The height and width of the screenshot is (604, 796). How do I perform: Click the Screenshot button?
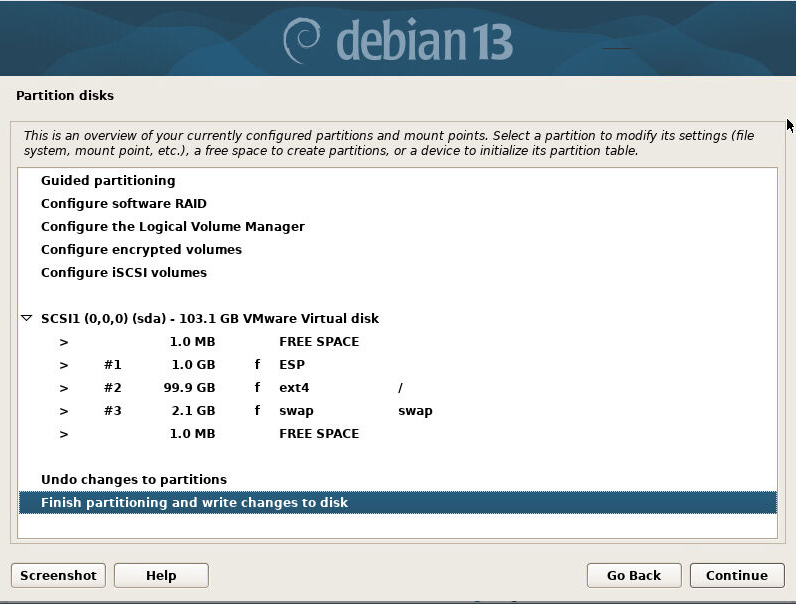click(58, 576)
